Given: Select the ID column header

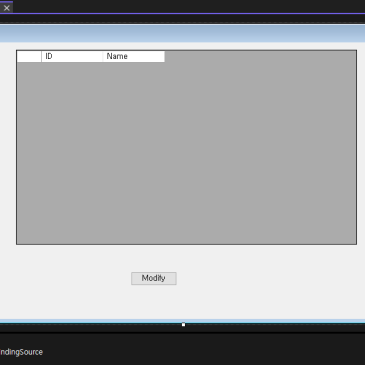Looking at the screenshot, I should coord(72,56).
